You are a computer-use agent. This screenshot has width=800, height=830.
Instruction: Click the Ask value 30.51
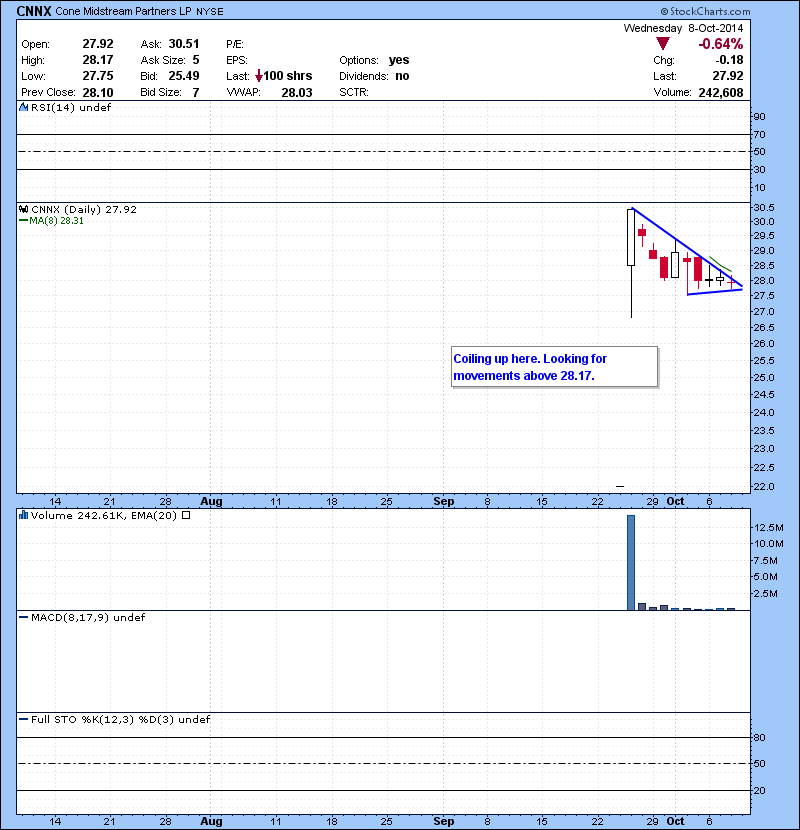tap(184, 44)
